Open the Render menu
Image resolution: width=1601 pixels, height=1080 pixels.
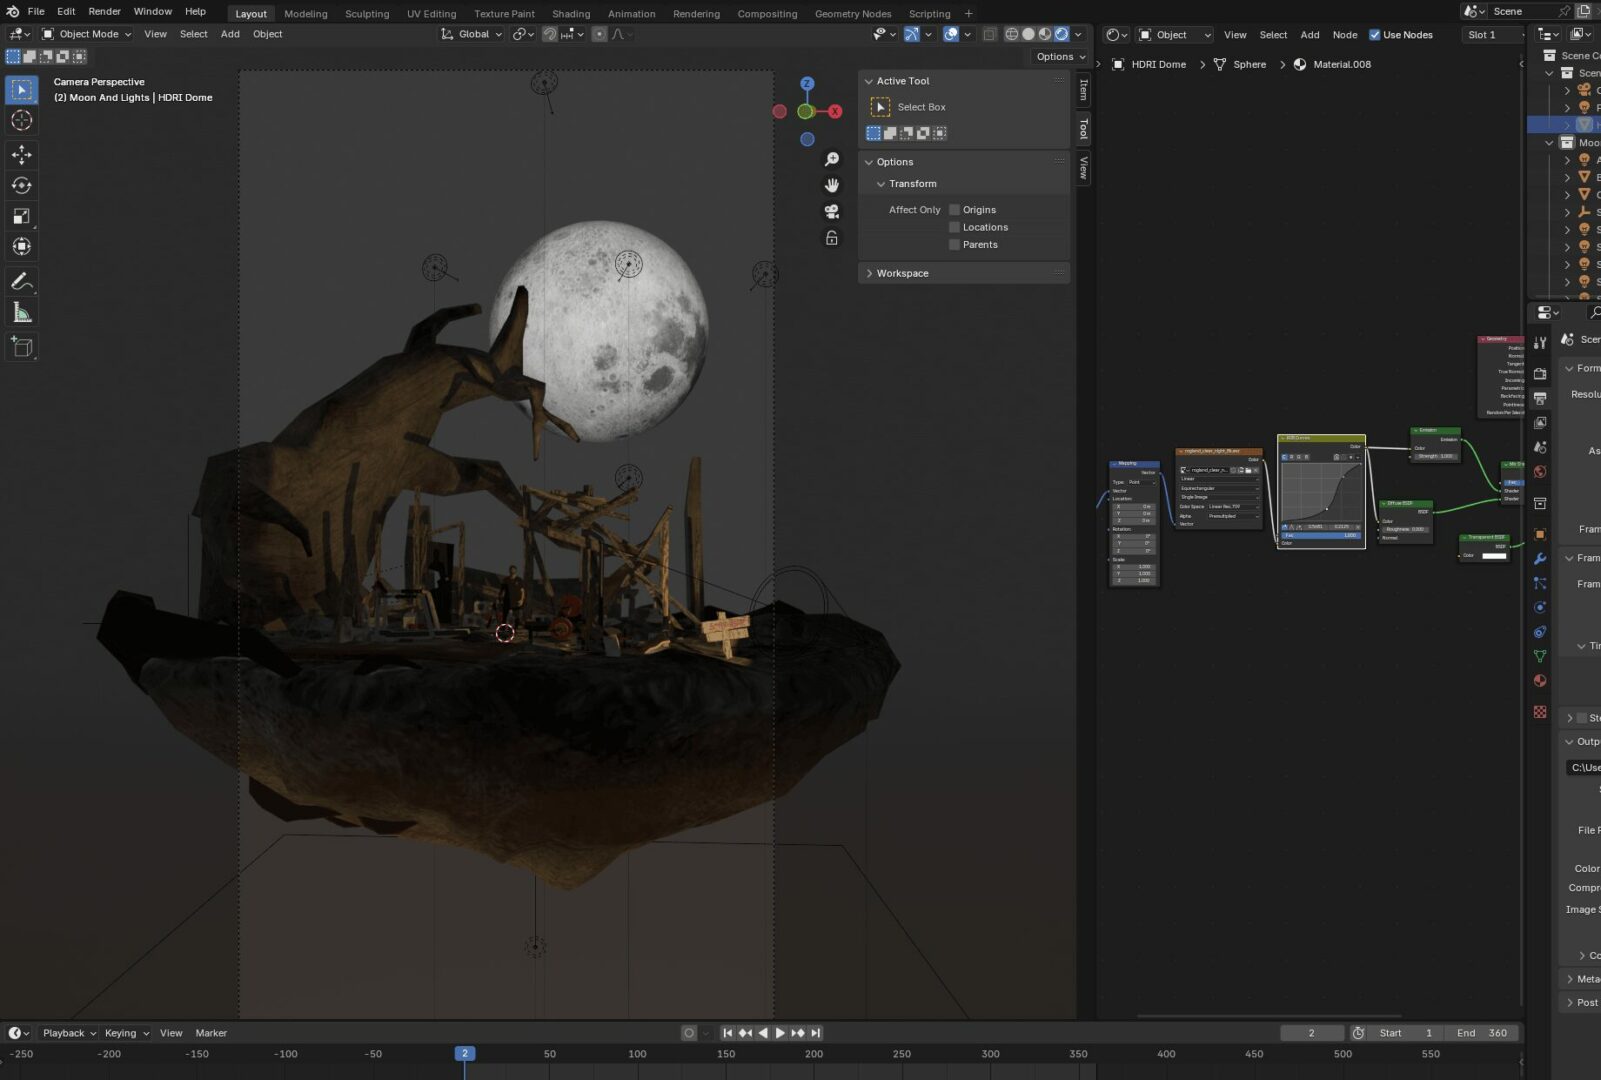click(104, 11)
